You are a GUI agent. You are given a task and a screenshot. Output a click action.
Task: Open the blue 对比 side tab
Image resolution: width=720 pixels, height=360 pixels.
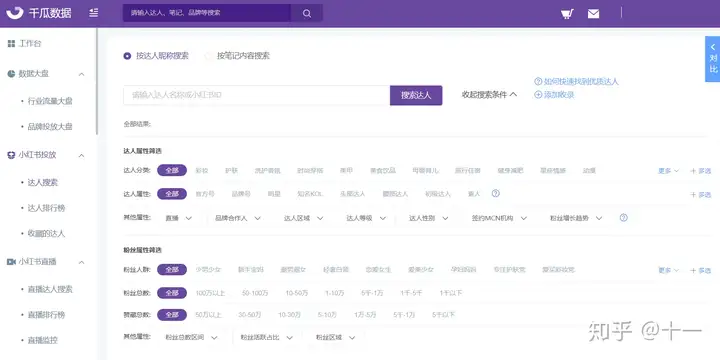(713, 59)
